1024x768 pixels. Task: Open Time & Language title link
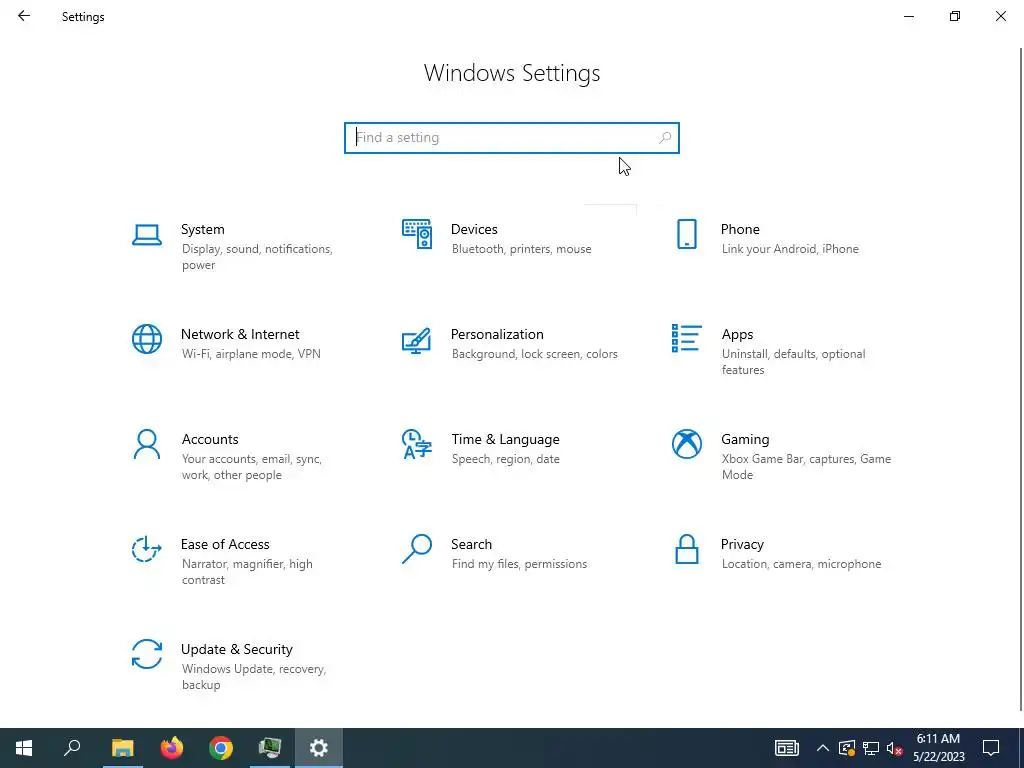pos(505,440)
